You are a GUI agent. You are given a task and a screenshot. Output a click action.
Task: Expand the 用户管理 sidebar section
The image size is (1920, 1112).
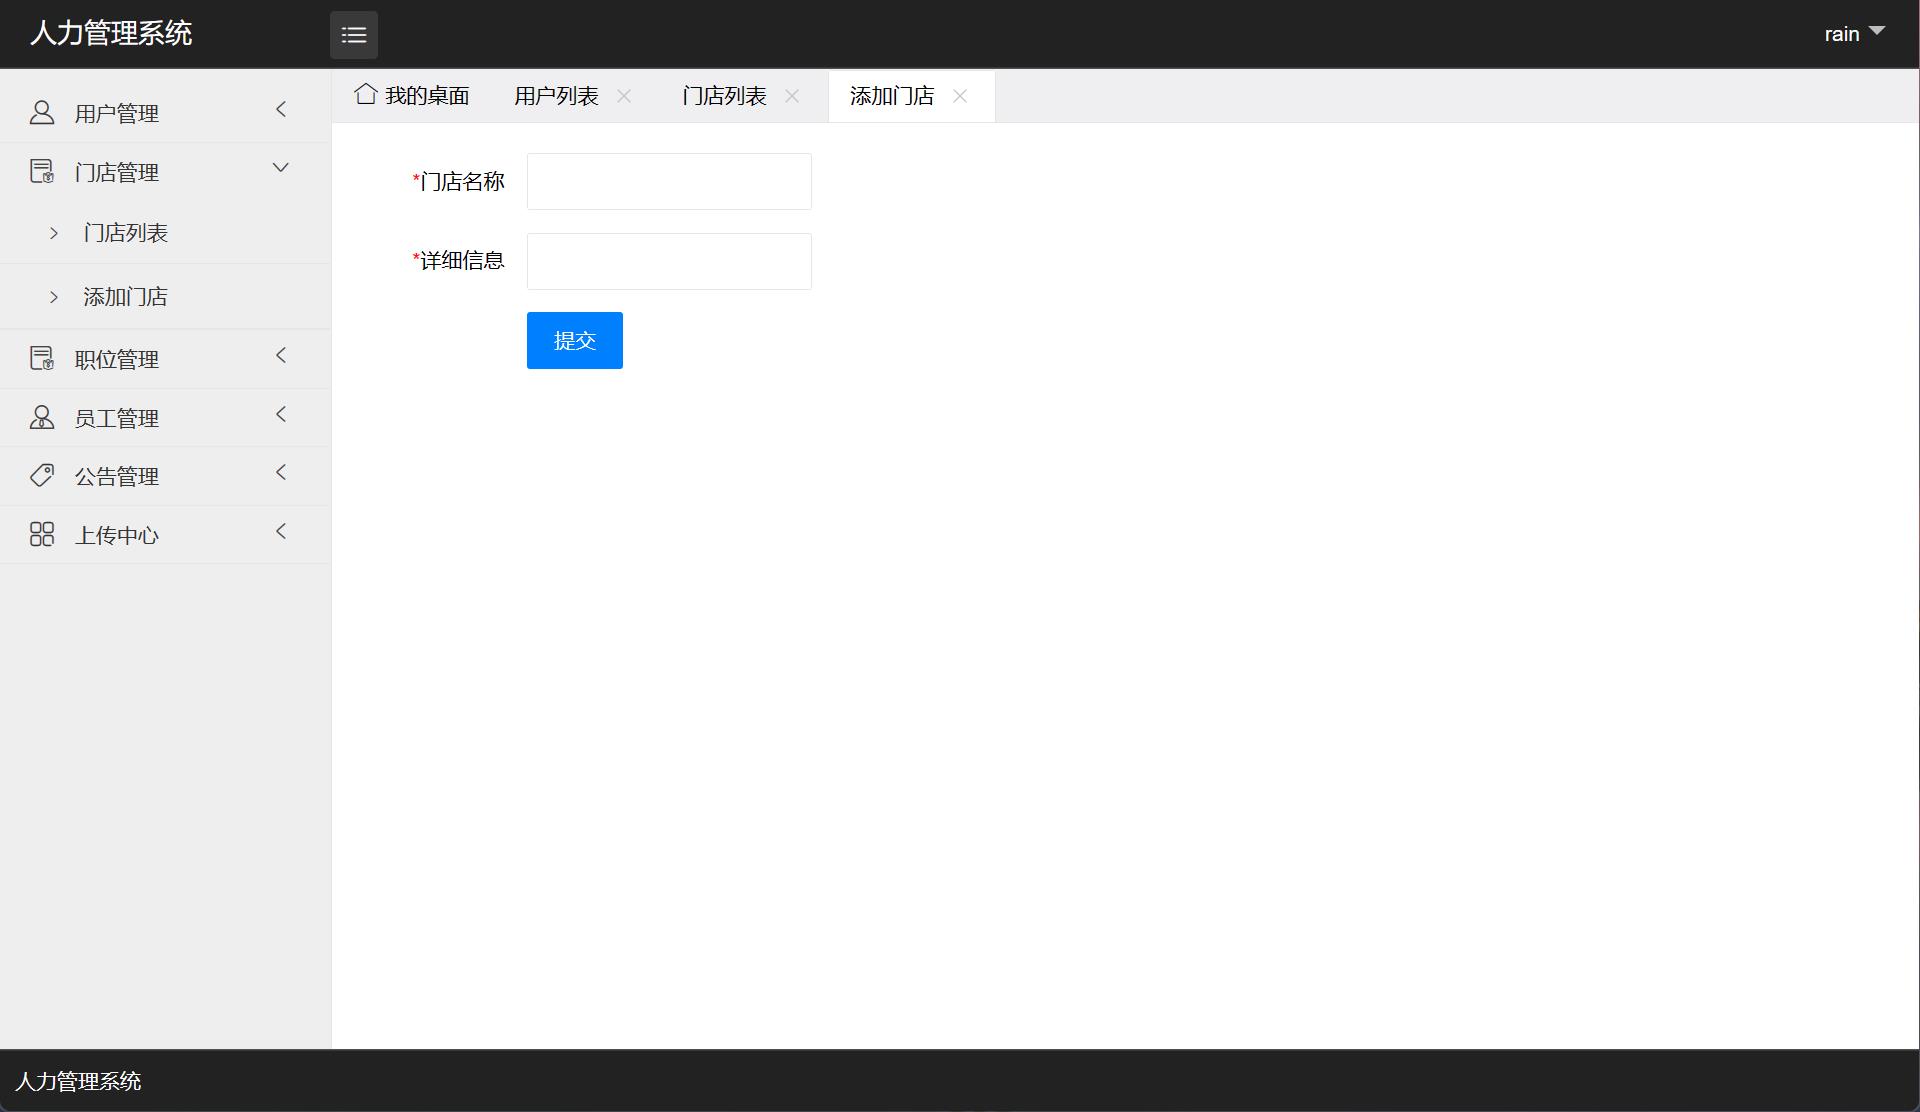(x=281, y=110)
